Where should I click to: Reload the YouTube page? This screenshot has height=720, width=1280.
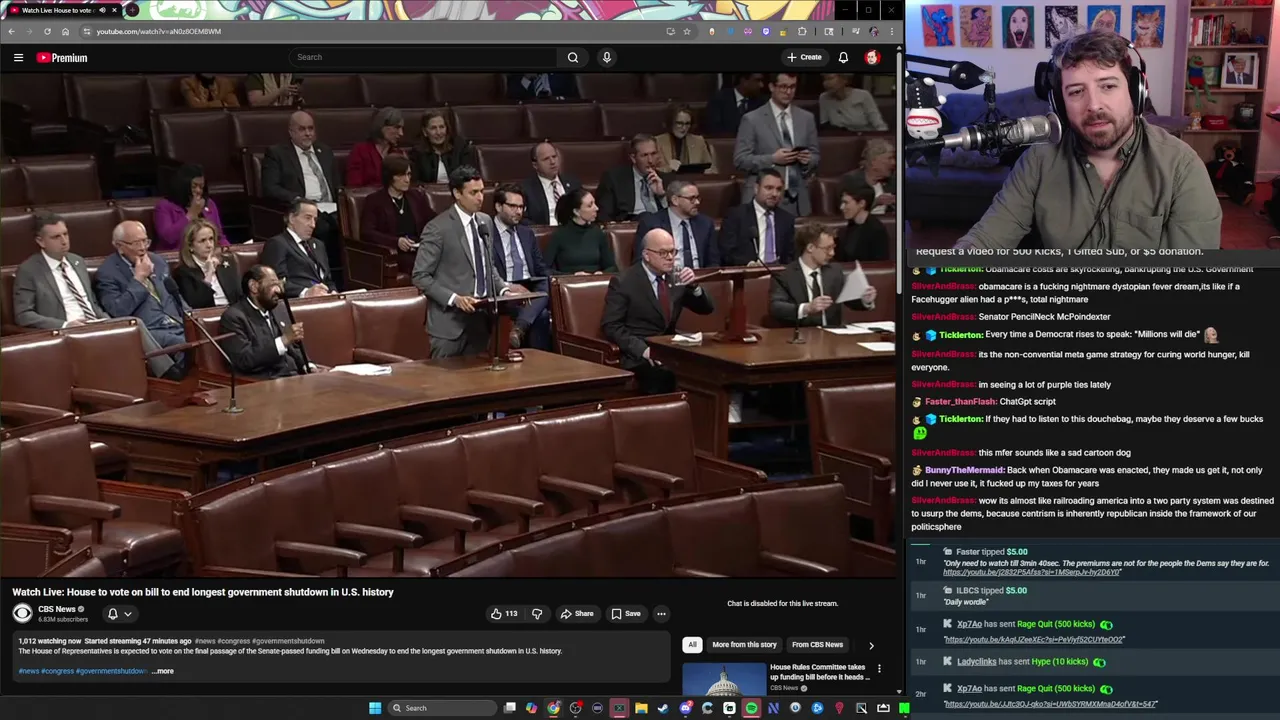coord(47,31)
